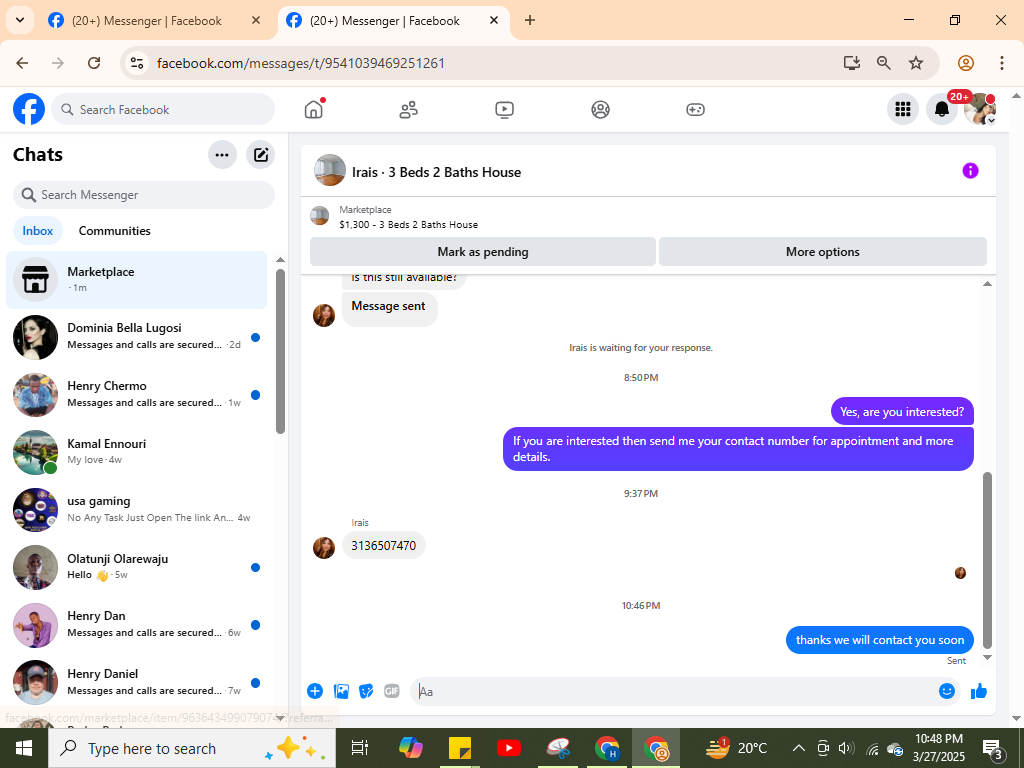Reload the page
1024x768 pixels.
[94, 63]
